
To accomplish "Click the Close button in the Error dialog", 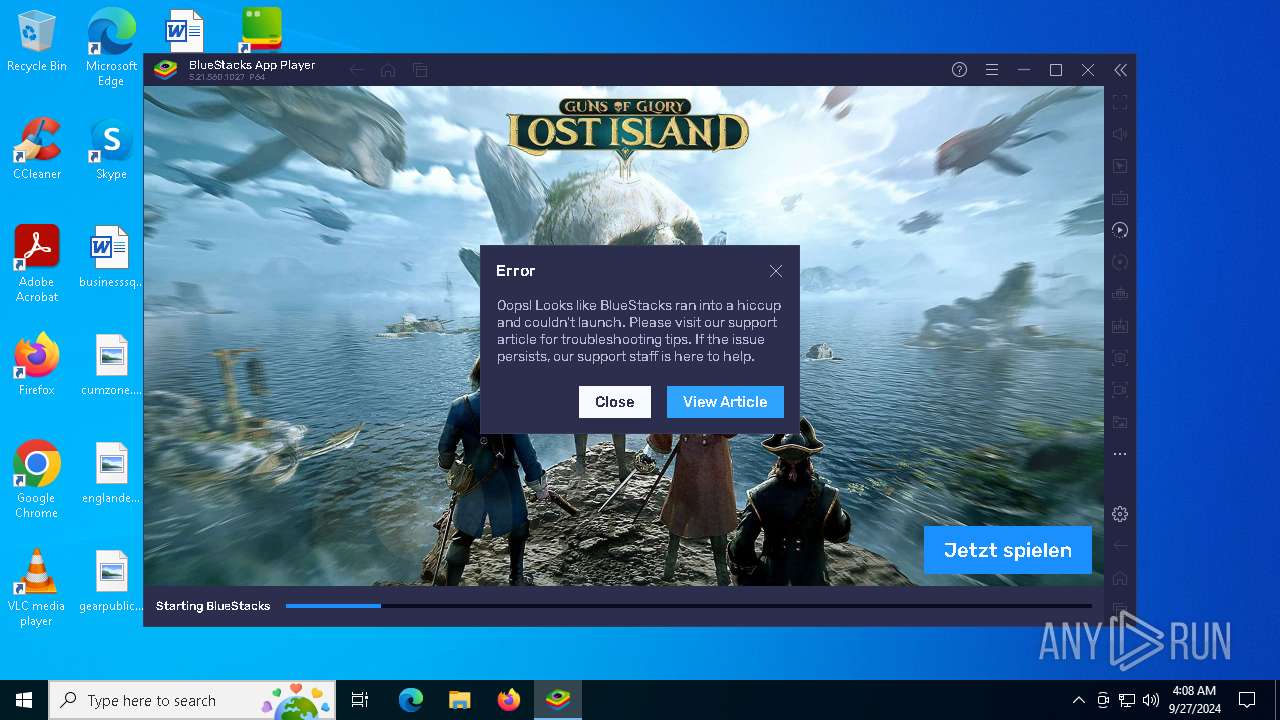I will 615,402.
